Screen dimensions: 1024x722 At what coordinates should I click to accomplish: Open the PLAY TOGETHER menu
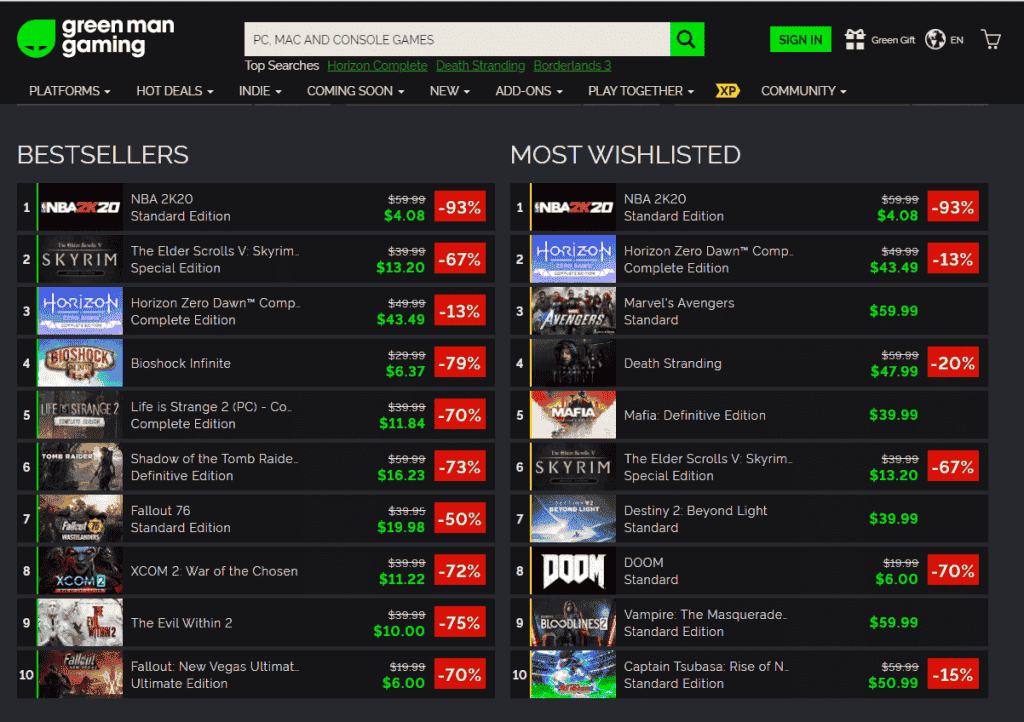pyautogui.click(x=635, y=91)
